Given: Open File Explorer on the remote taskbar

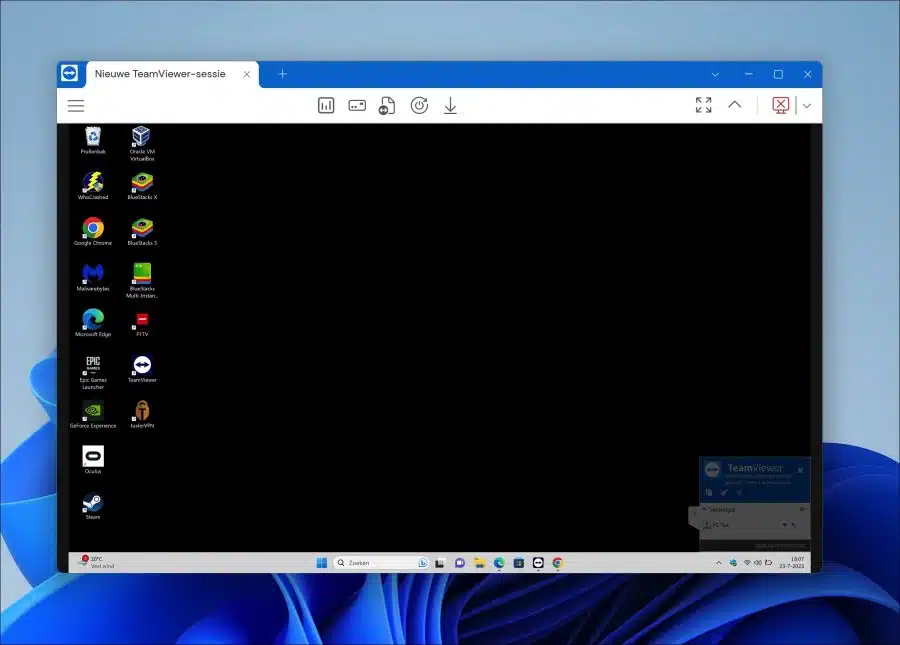Looking at the screenshot, I should tap(479, 563).
